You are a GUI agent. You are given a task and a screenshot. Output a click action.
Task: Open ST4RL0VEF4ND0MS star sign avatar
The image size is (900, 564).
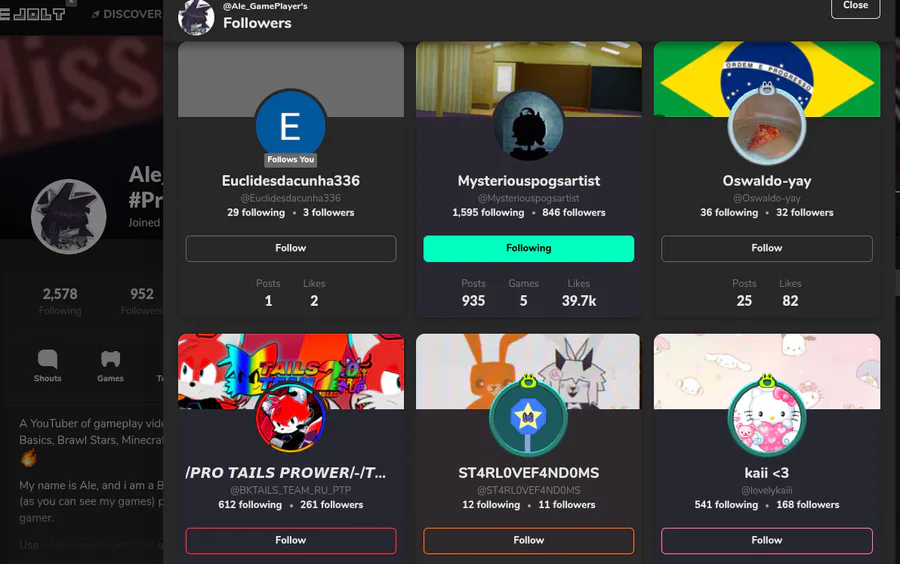click(x=528, y=419)
